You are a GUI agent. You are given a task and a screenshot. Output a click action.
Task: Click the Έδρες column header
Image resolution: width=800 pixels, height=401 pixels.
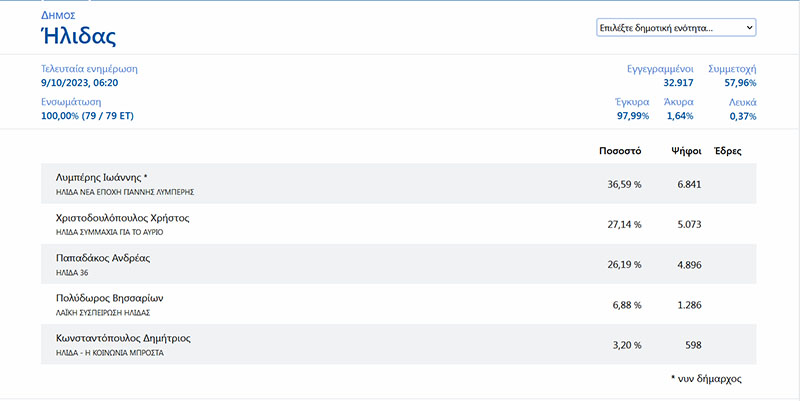pyautogui.click(x=727, y=151)
